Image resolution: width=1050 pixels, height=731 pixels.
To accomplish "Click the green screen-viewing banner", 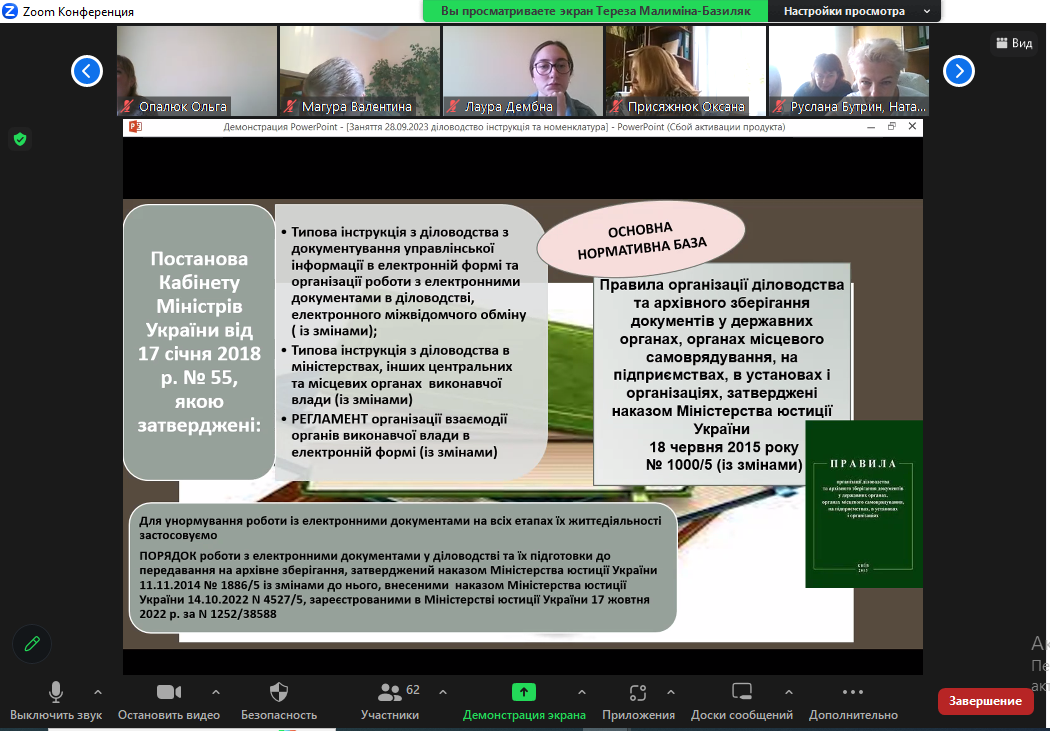I will click(x=595, y=11).
